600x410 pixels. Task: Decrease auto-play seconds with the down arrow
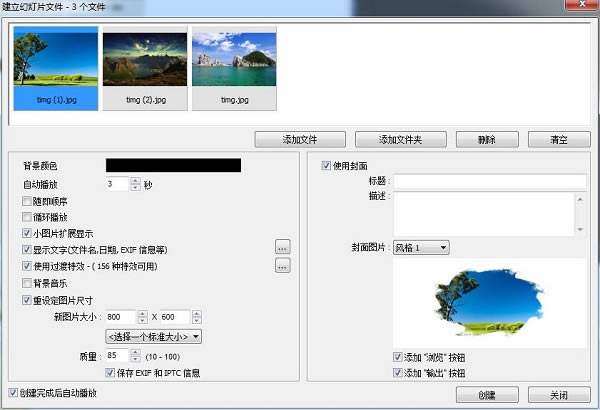tap(135, 187)
